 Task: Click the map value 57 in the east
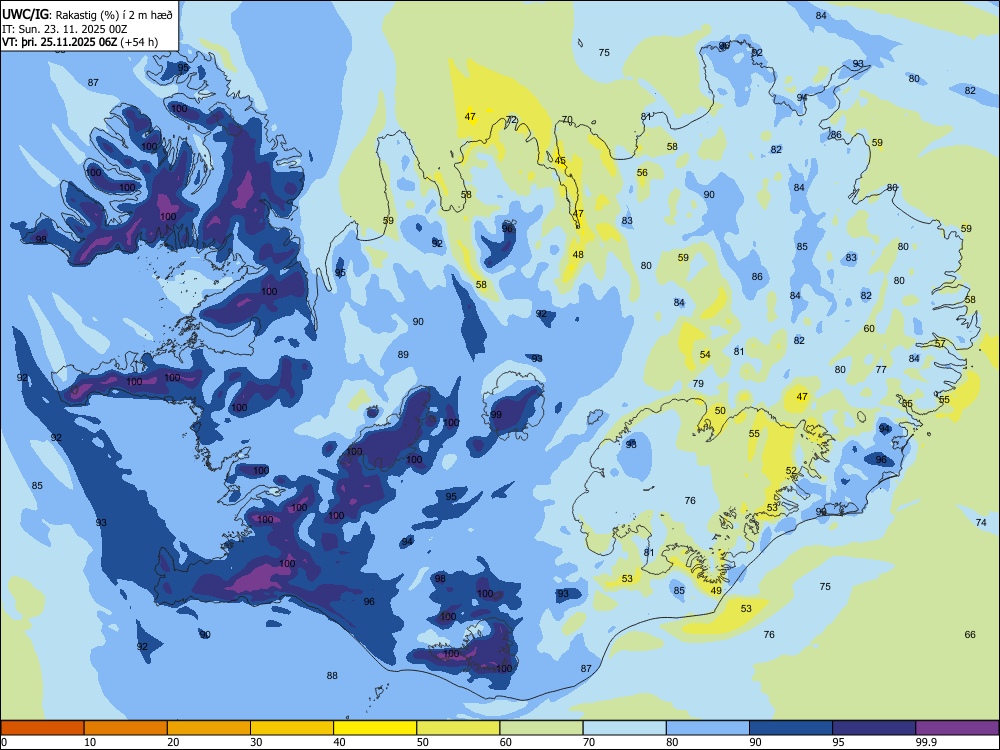click(940, 343)
